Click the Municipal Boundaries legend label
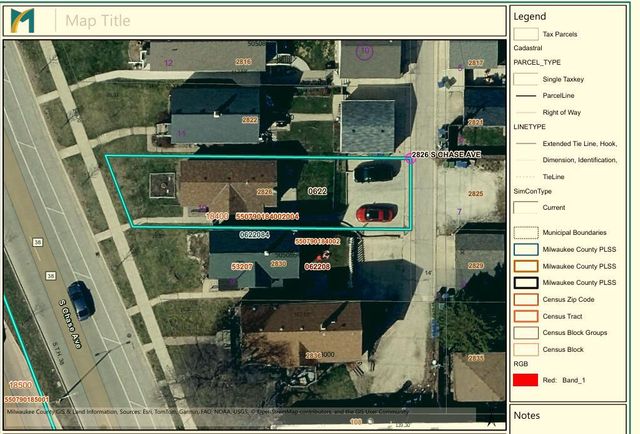Screen dimensions: 640x434 click(574, 233)
